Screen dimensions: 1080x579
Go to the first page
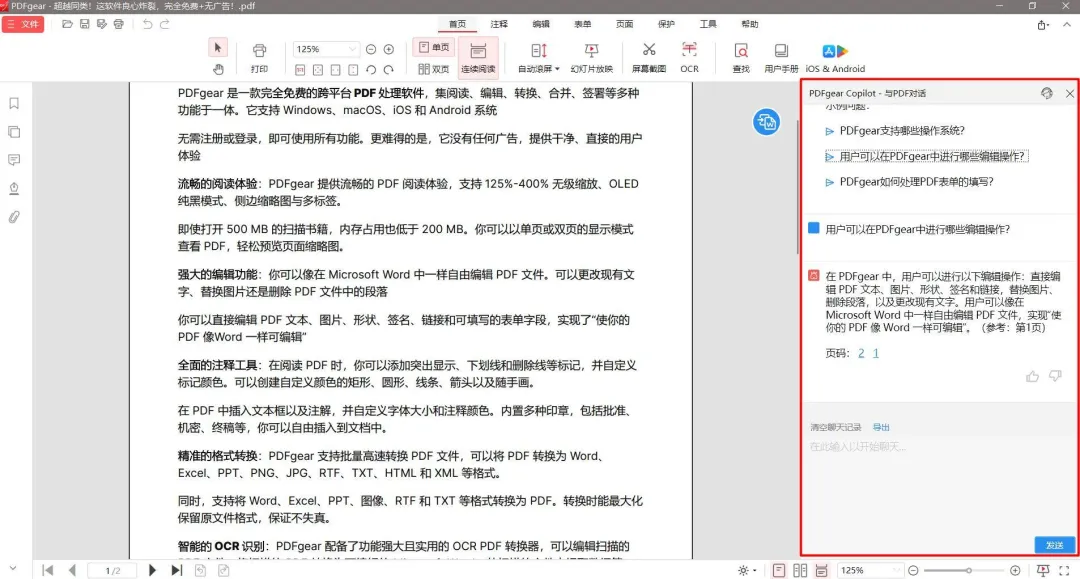[48, 570]
